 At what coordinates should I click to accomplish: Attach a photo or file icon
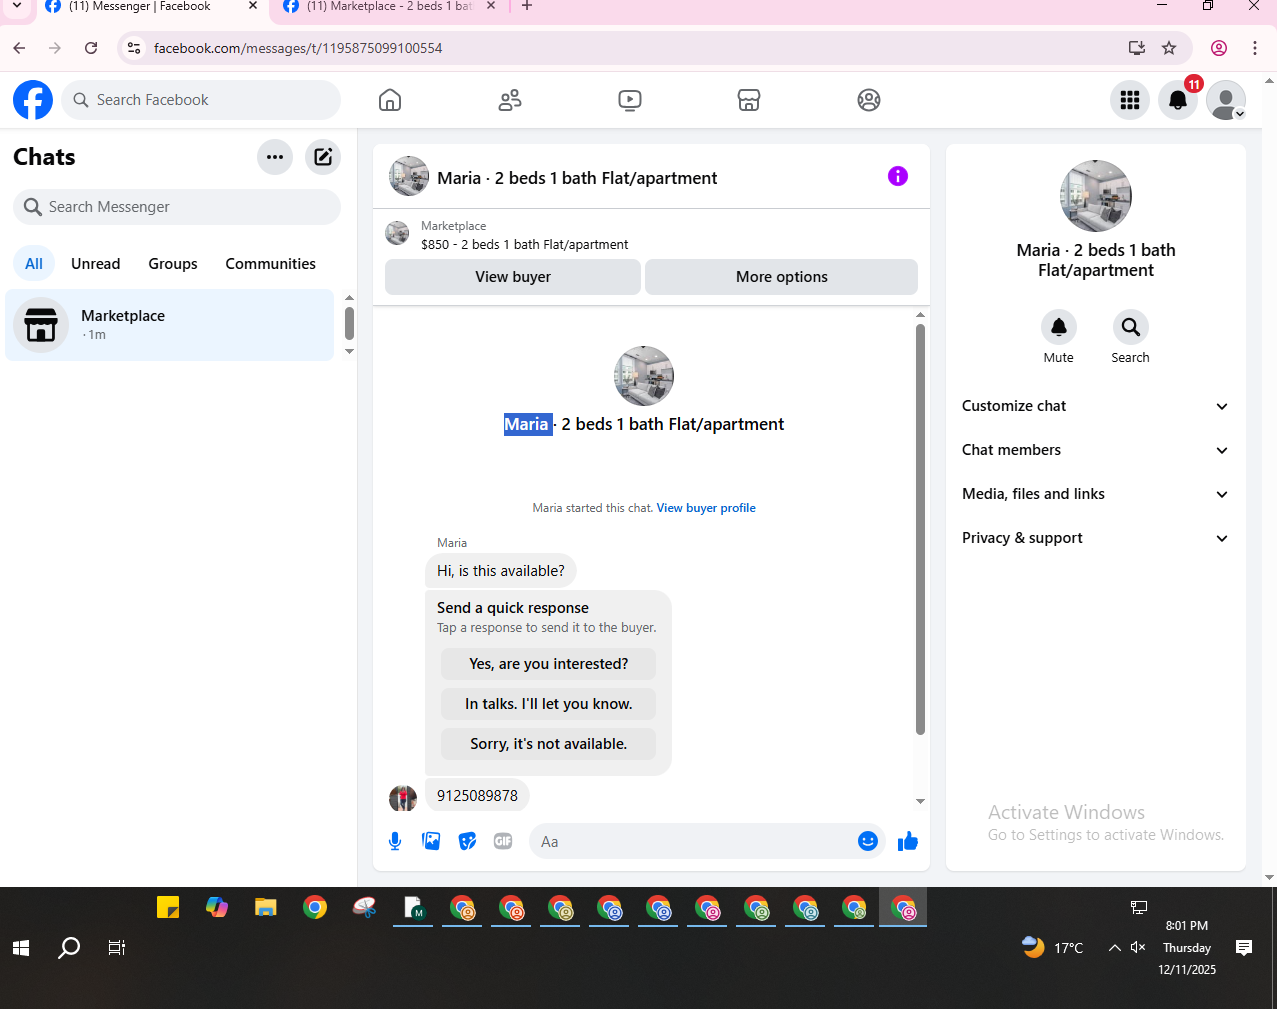point(431,841)
